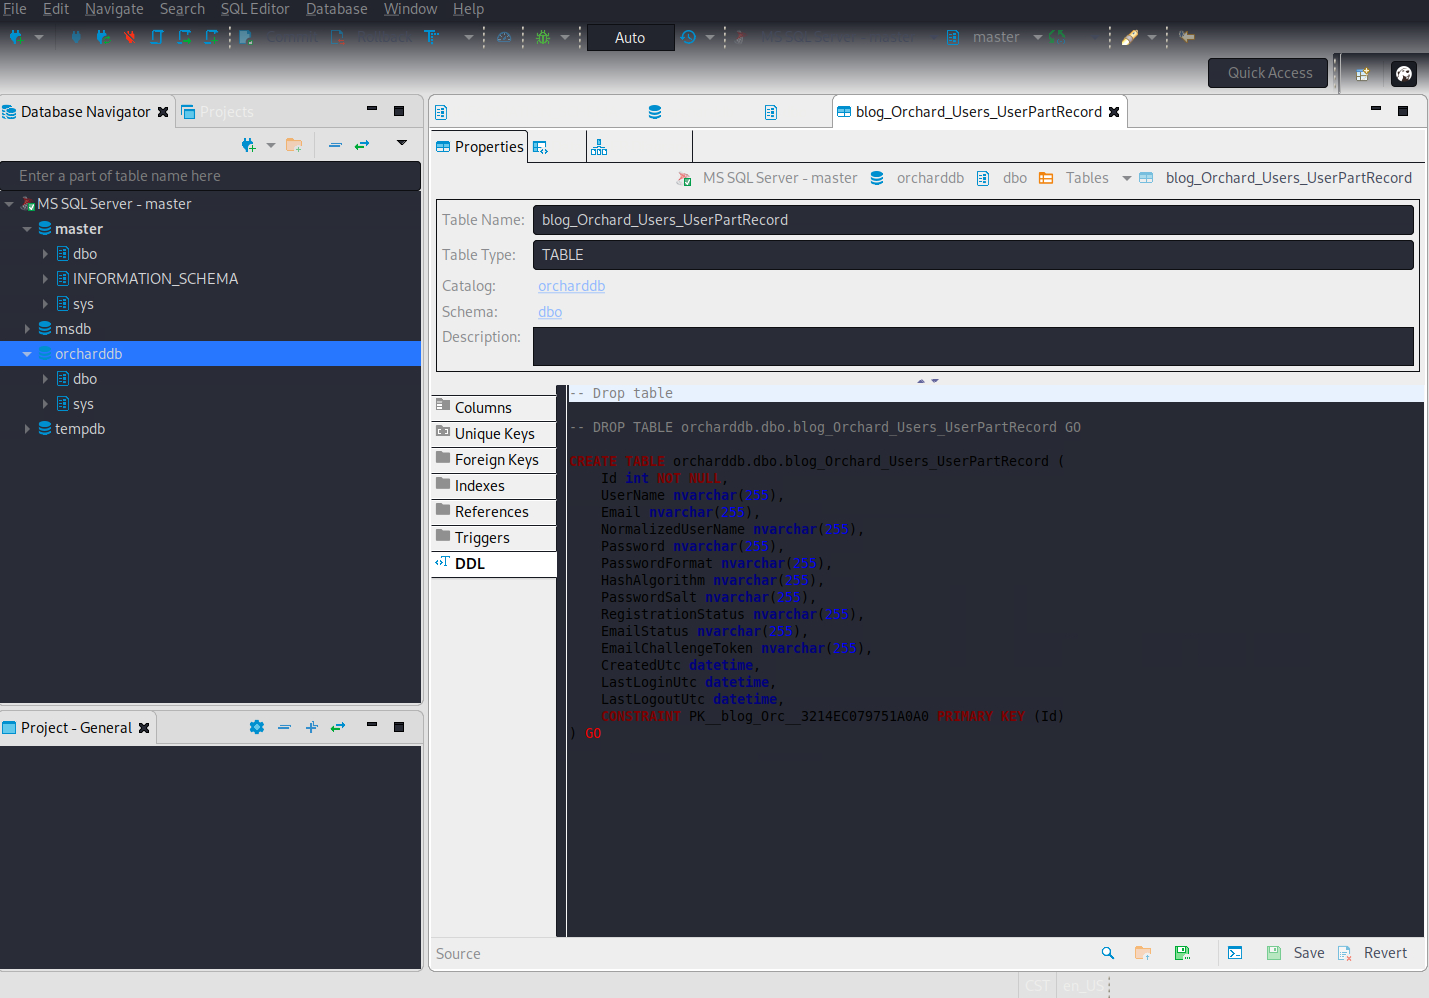Click the Reconnect icon in main toolbar
The image size is (1429, 998).
point(102,37)
